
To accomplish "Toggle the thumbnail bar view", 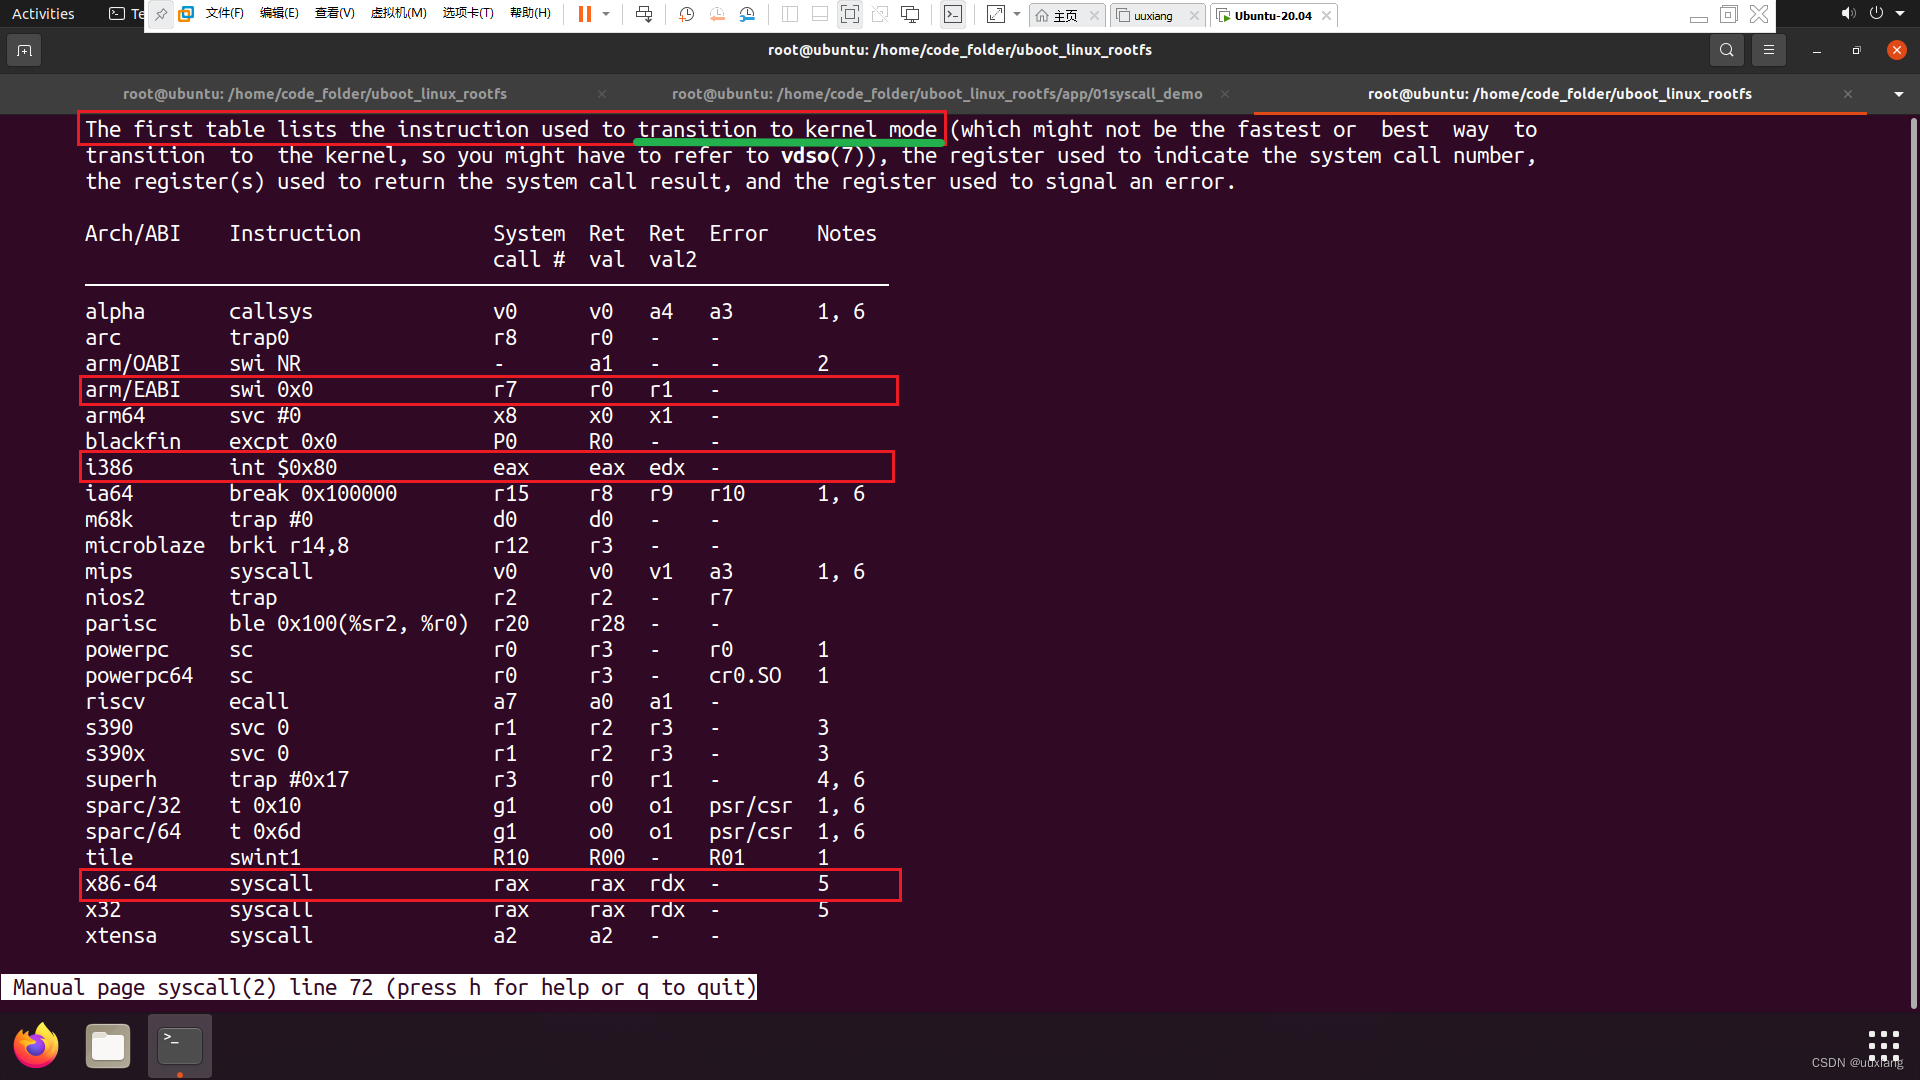I will [820, 14].
